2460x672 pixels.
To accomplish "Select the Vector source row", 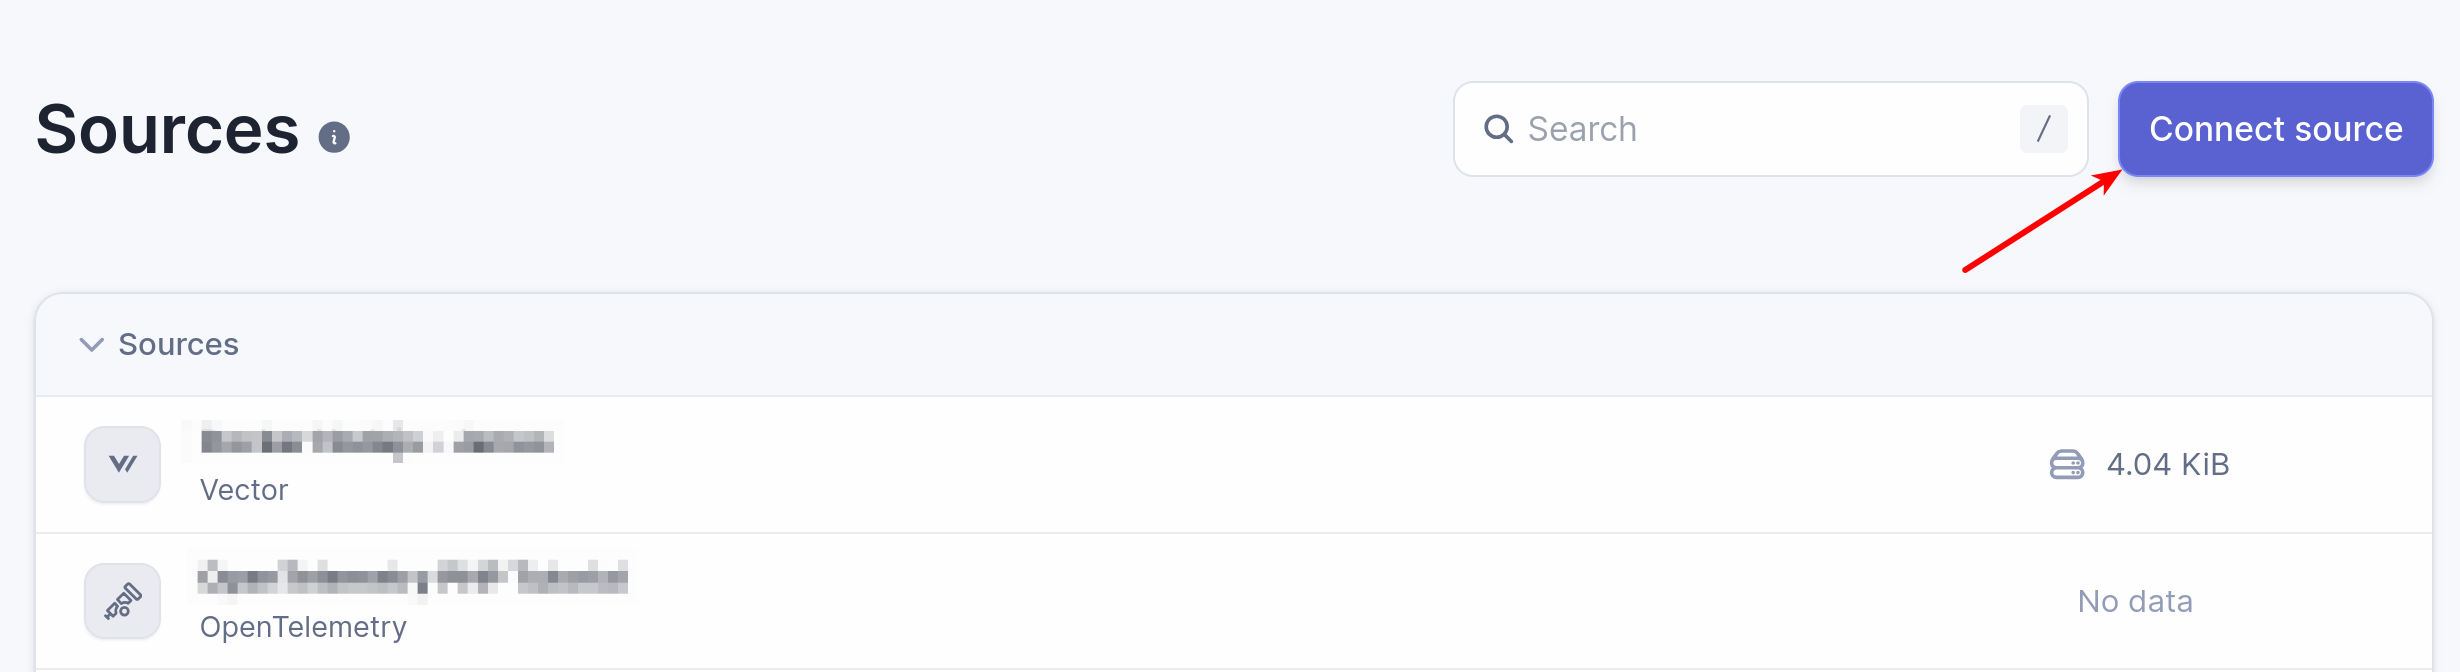I will [x=1200, y=465].
